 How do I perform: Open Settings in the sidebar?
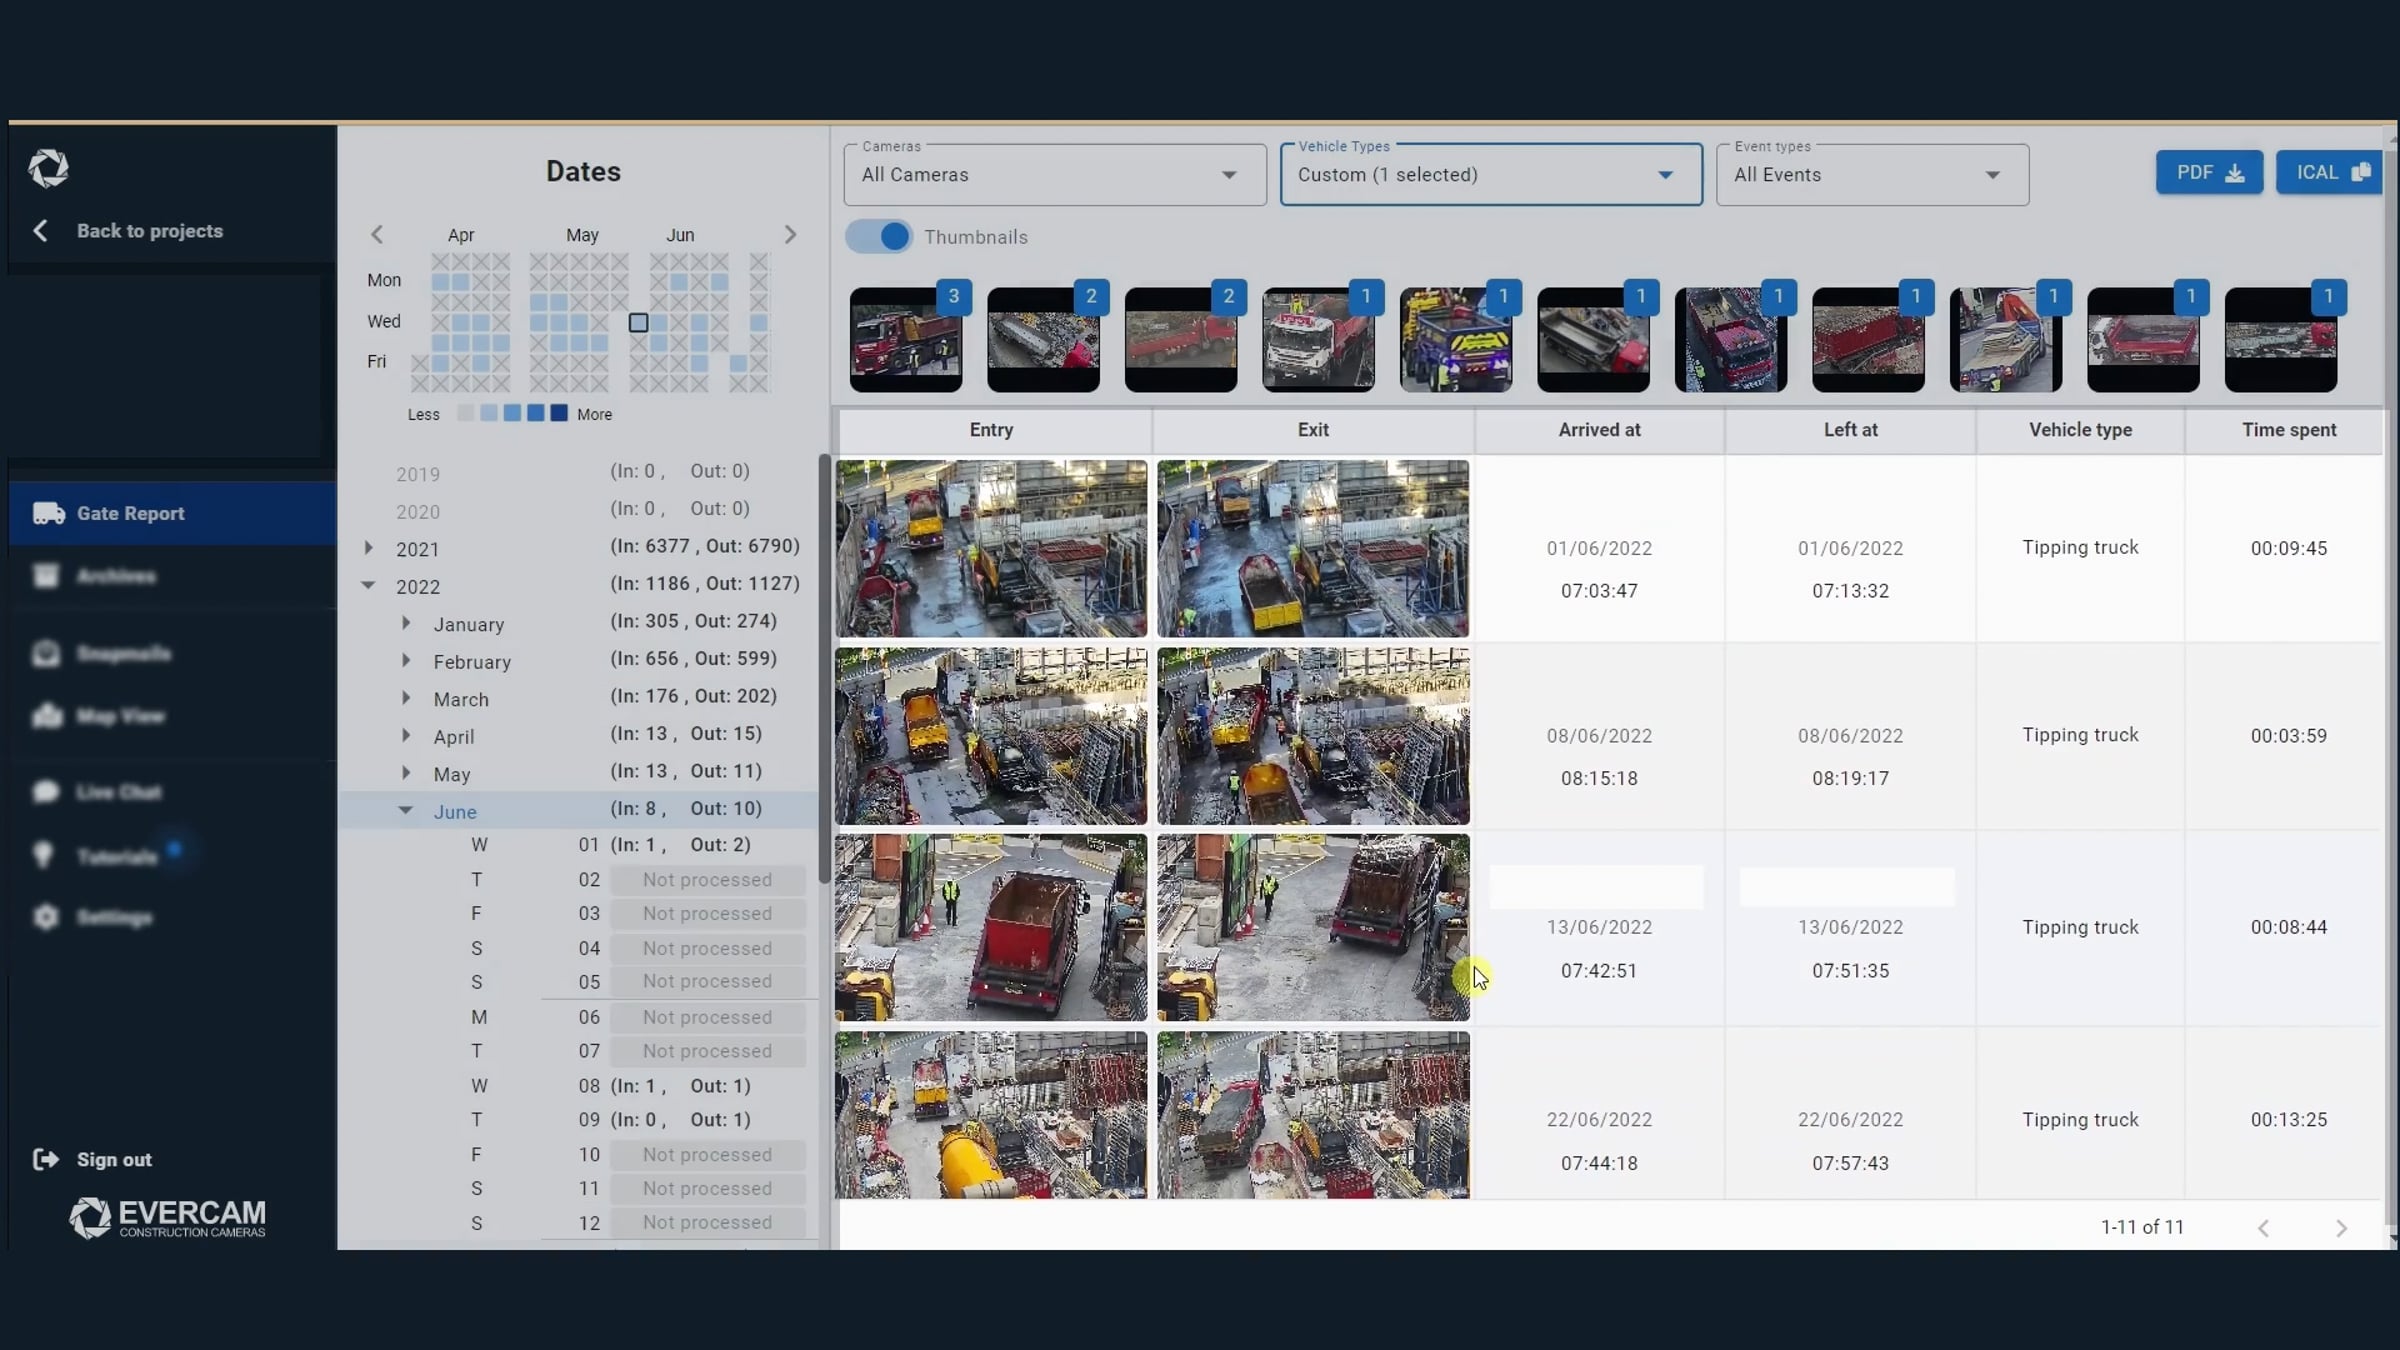pos(173,917)
